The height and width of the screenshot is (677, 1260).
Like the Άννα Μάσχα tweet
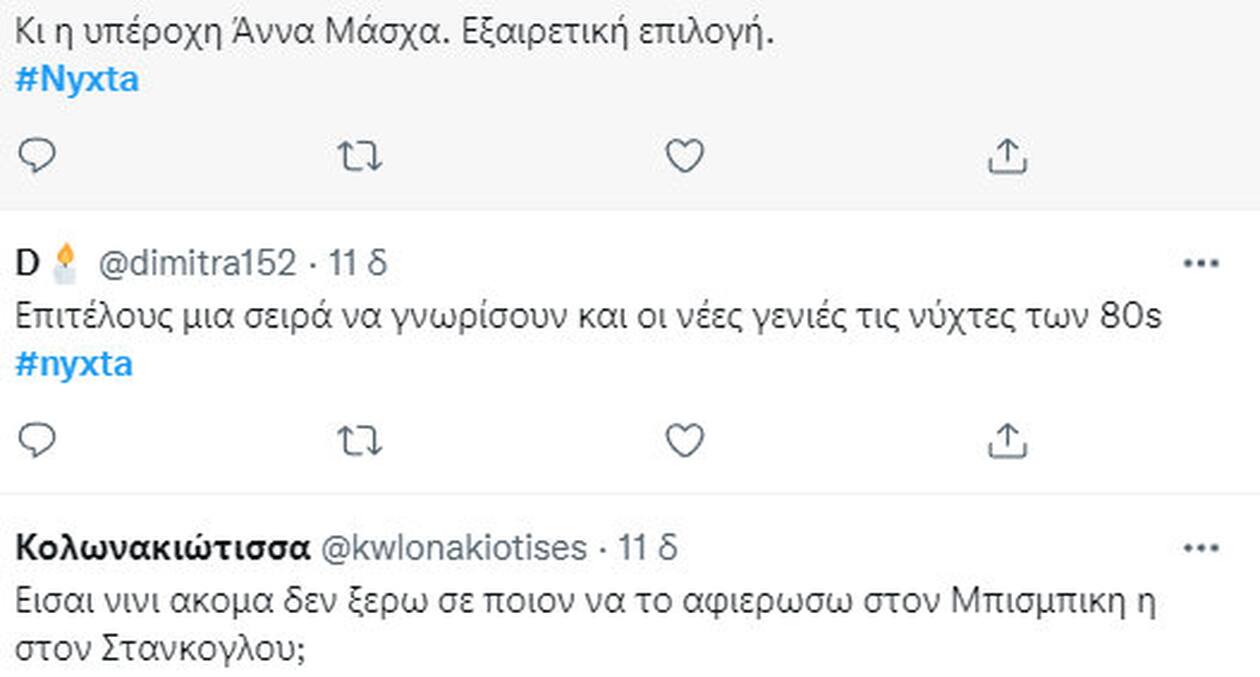[685, 156]
